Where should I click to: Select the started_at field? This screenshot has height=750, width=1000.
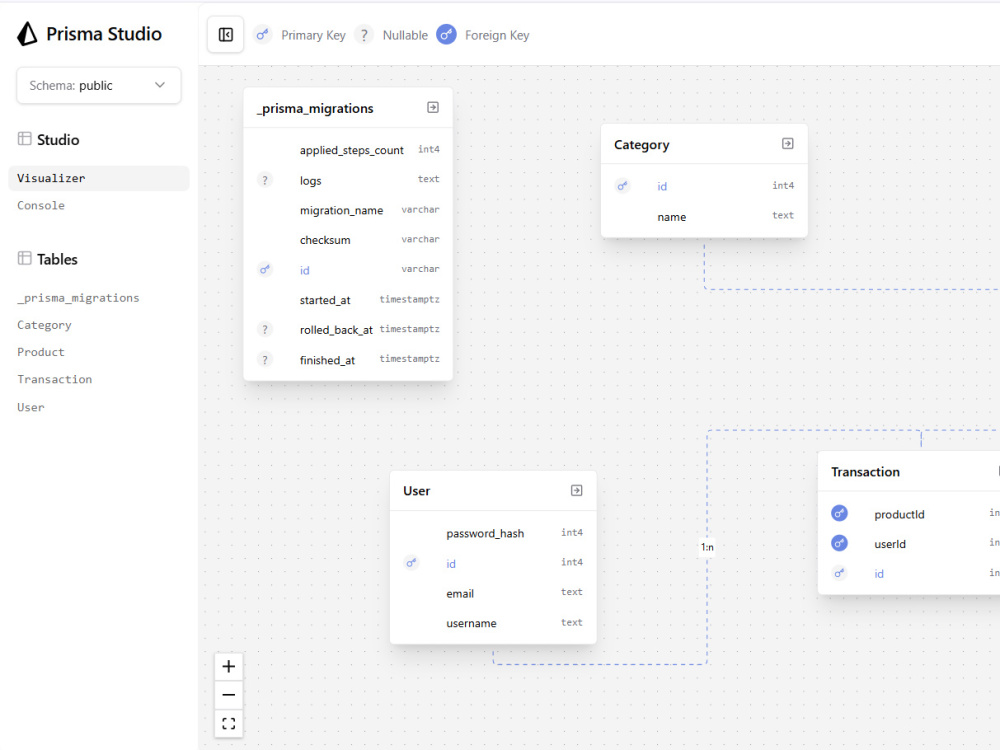click(325, 300)
